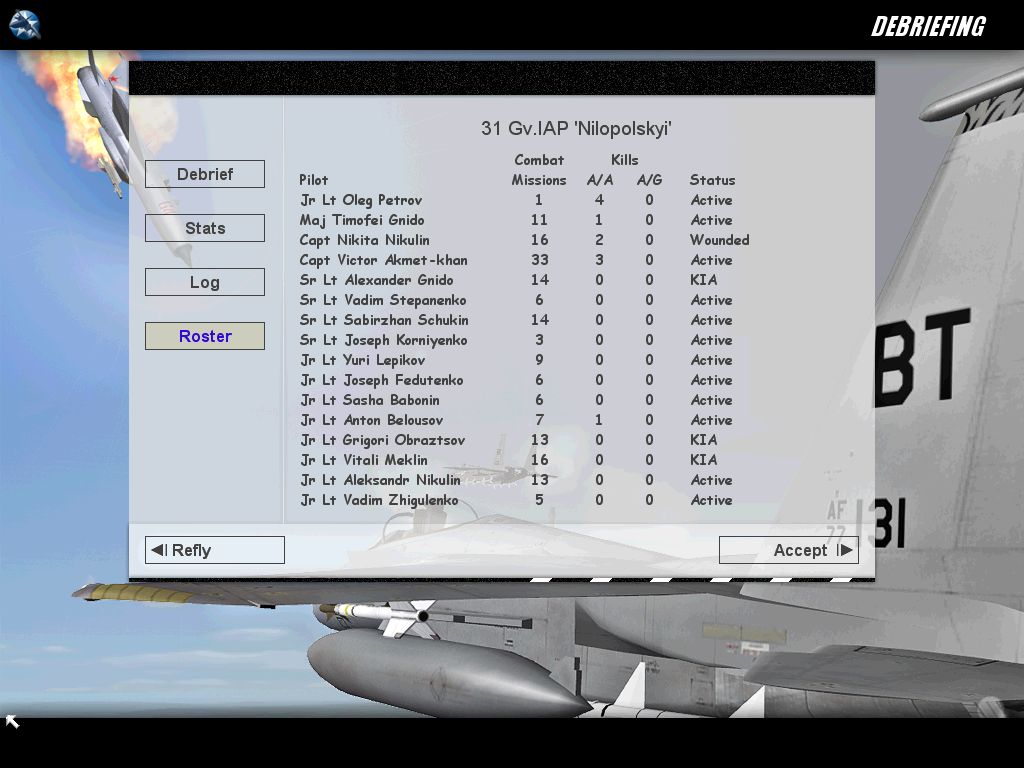Click Oleg Petrov's A/A kills value 4
Screen dimensions: 1024x768
click(599, 200)
